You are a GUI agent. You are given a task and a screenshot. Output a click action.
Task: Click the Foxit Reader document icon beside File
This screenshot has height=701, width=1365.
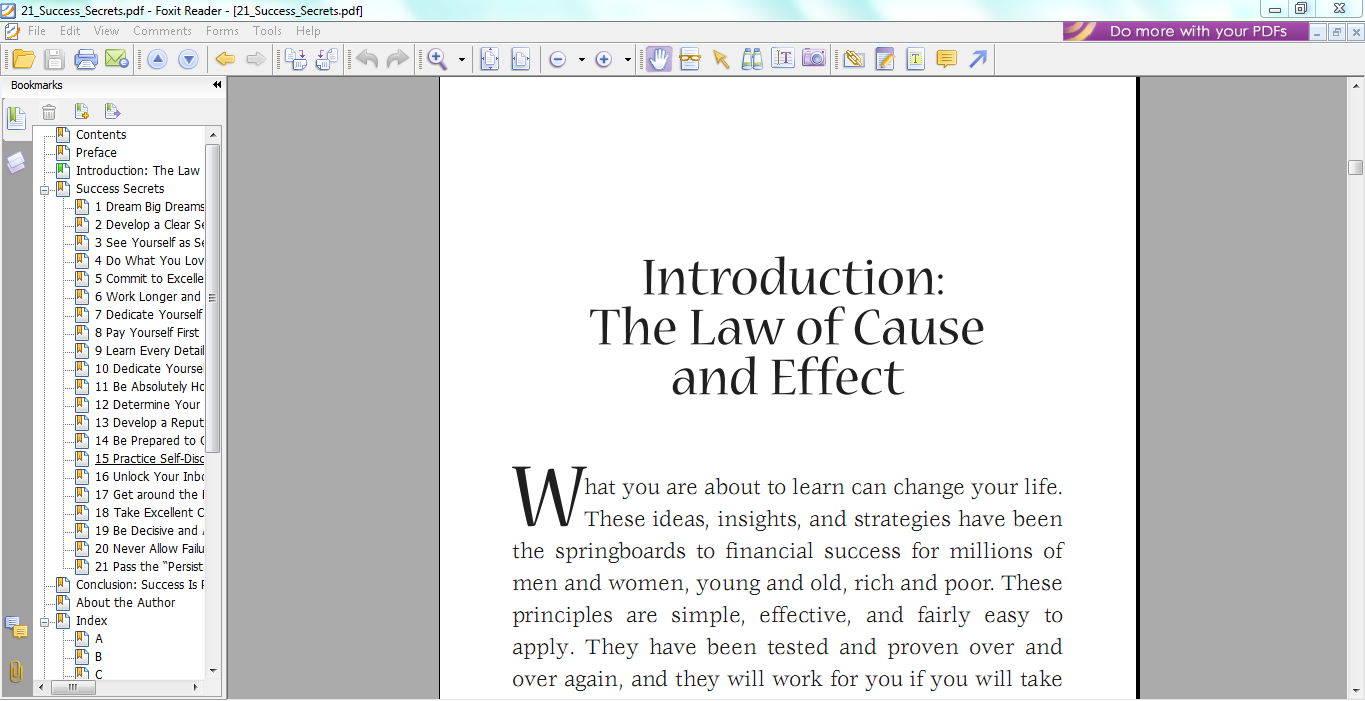pos(12,31)
